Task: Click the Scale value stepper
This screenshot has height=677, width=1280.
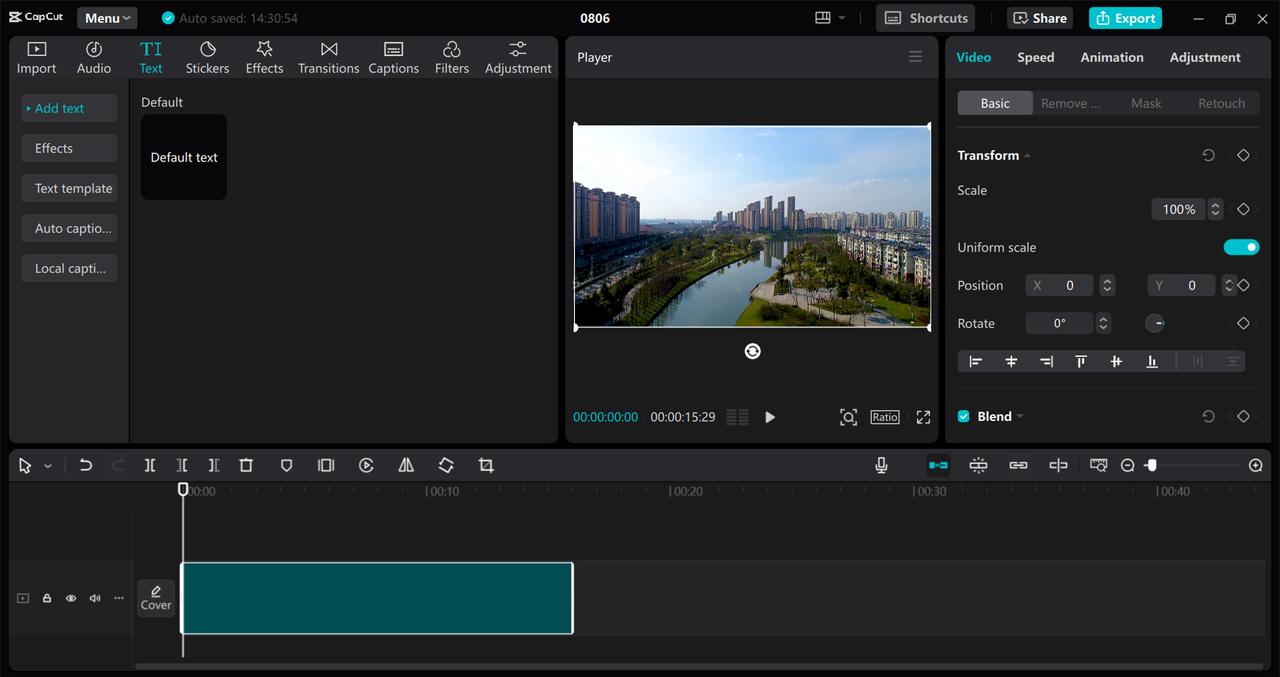Action: pyautogui.click(x=1215, y=209)
